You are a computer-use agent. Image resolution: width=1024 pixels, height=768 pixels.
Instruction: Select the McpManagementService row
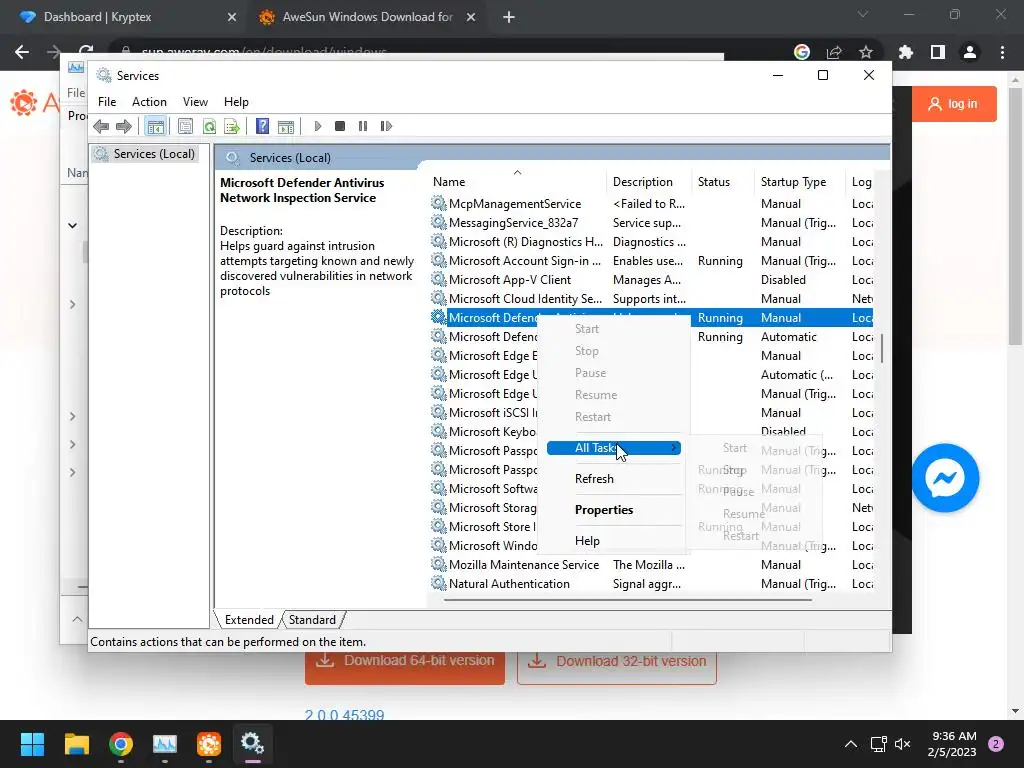[x=651, y=204]
